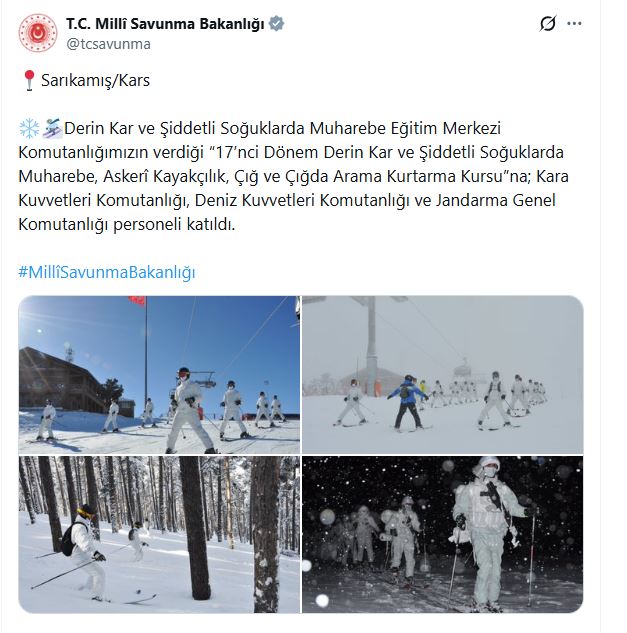View the pine forest skiing photo
This screenshot has height=633, width=627.
pos(159,534)
